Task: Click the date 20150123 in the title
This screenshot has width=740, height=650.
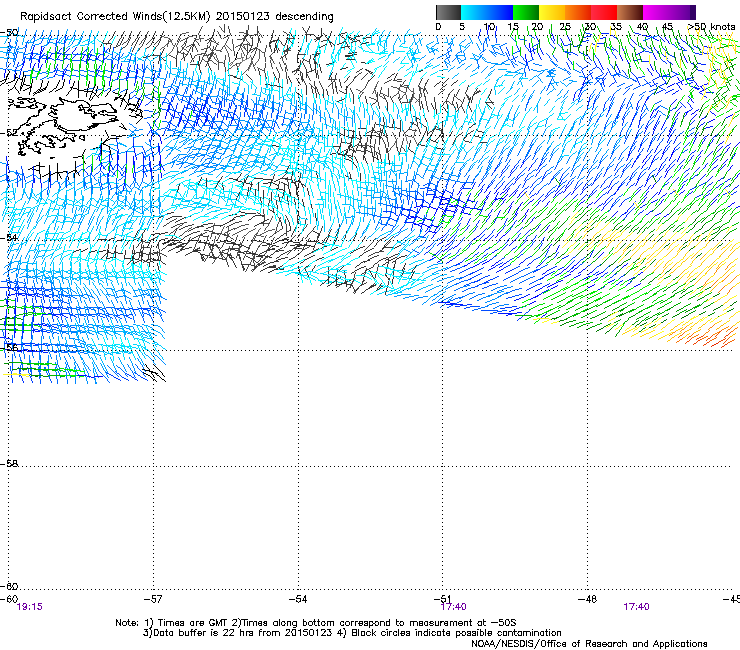Action: [243, 17]
